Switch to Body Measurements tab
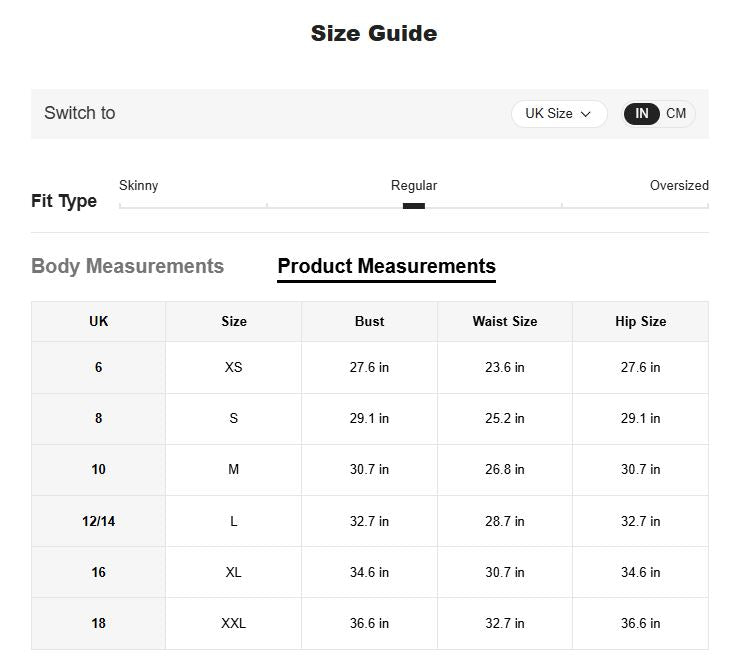This screenshot has height=662, width=743. click(x=127, y=266)
